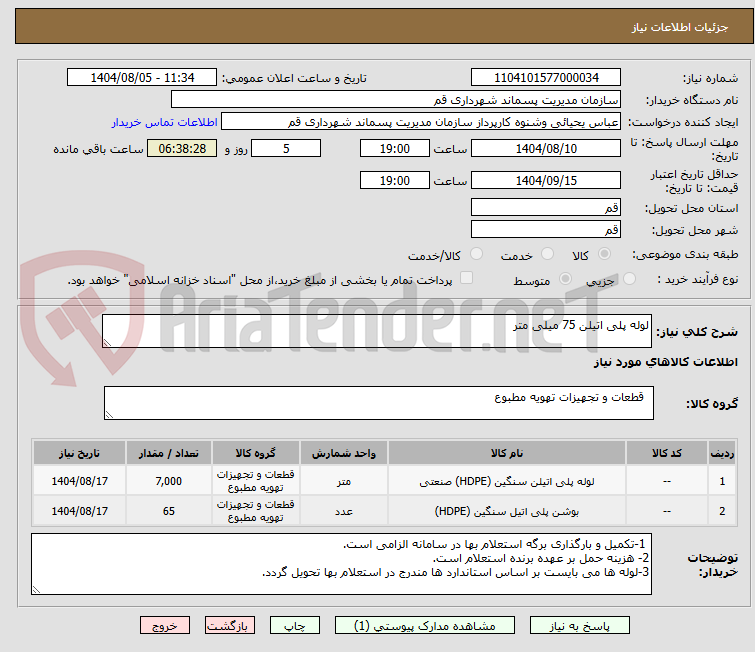Select the جزیی purchase type radio
Viewport: 755px width, 652px height.
tap(629, 278)
